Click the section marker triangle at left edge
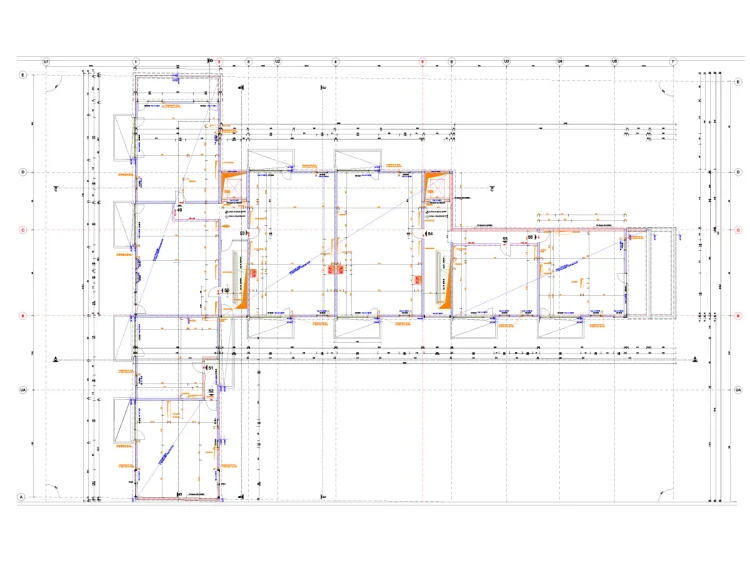This screenshot has height=562, width=750. (57, 359)
